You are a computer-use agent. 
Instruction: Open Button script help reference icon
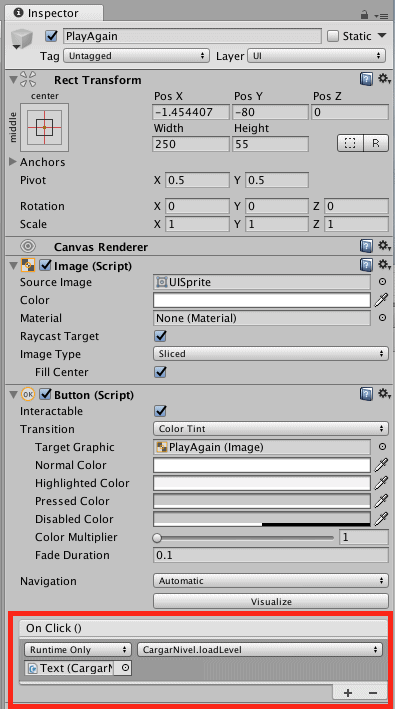coord(366,394)
